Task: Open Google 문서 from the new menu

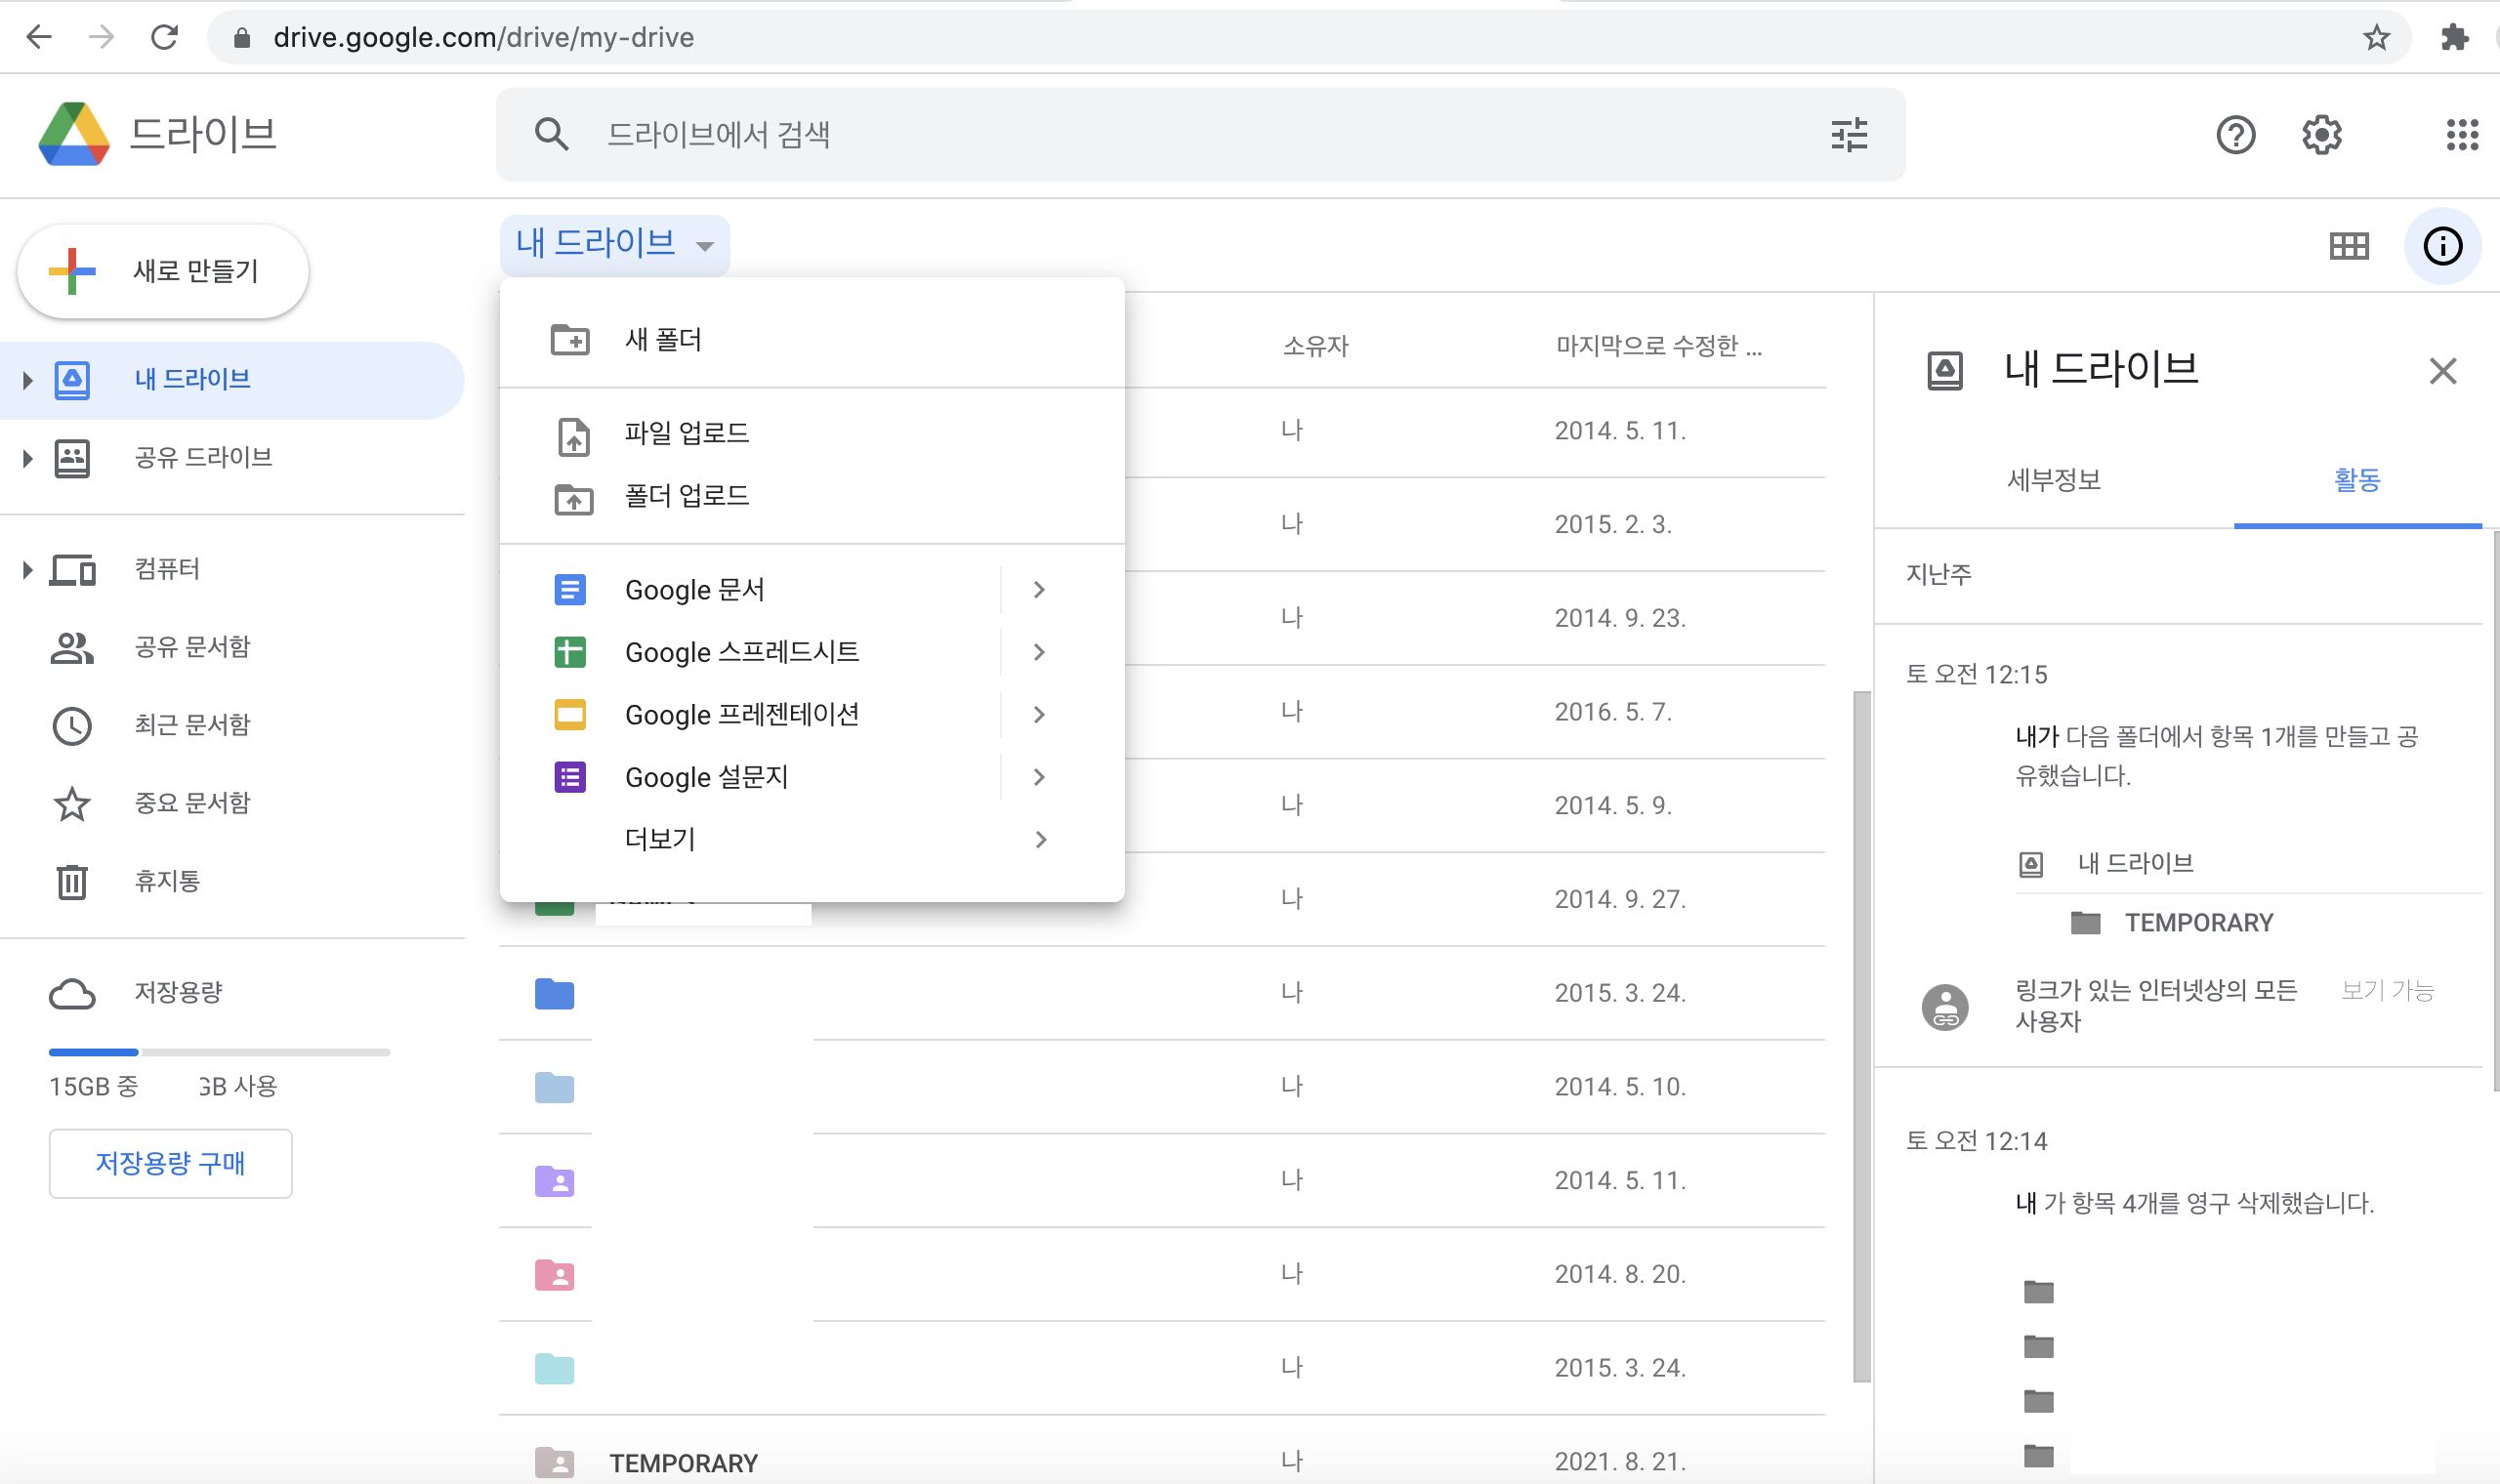Action: coord(694,589)
